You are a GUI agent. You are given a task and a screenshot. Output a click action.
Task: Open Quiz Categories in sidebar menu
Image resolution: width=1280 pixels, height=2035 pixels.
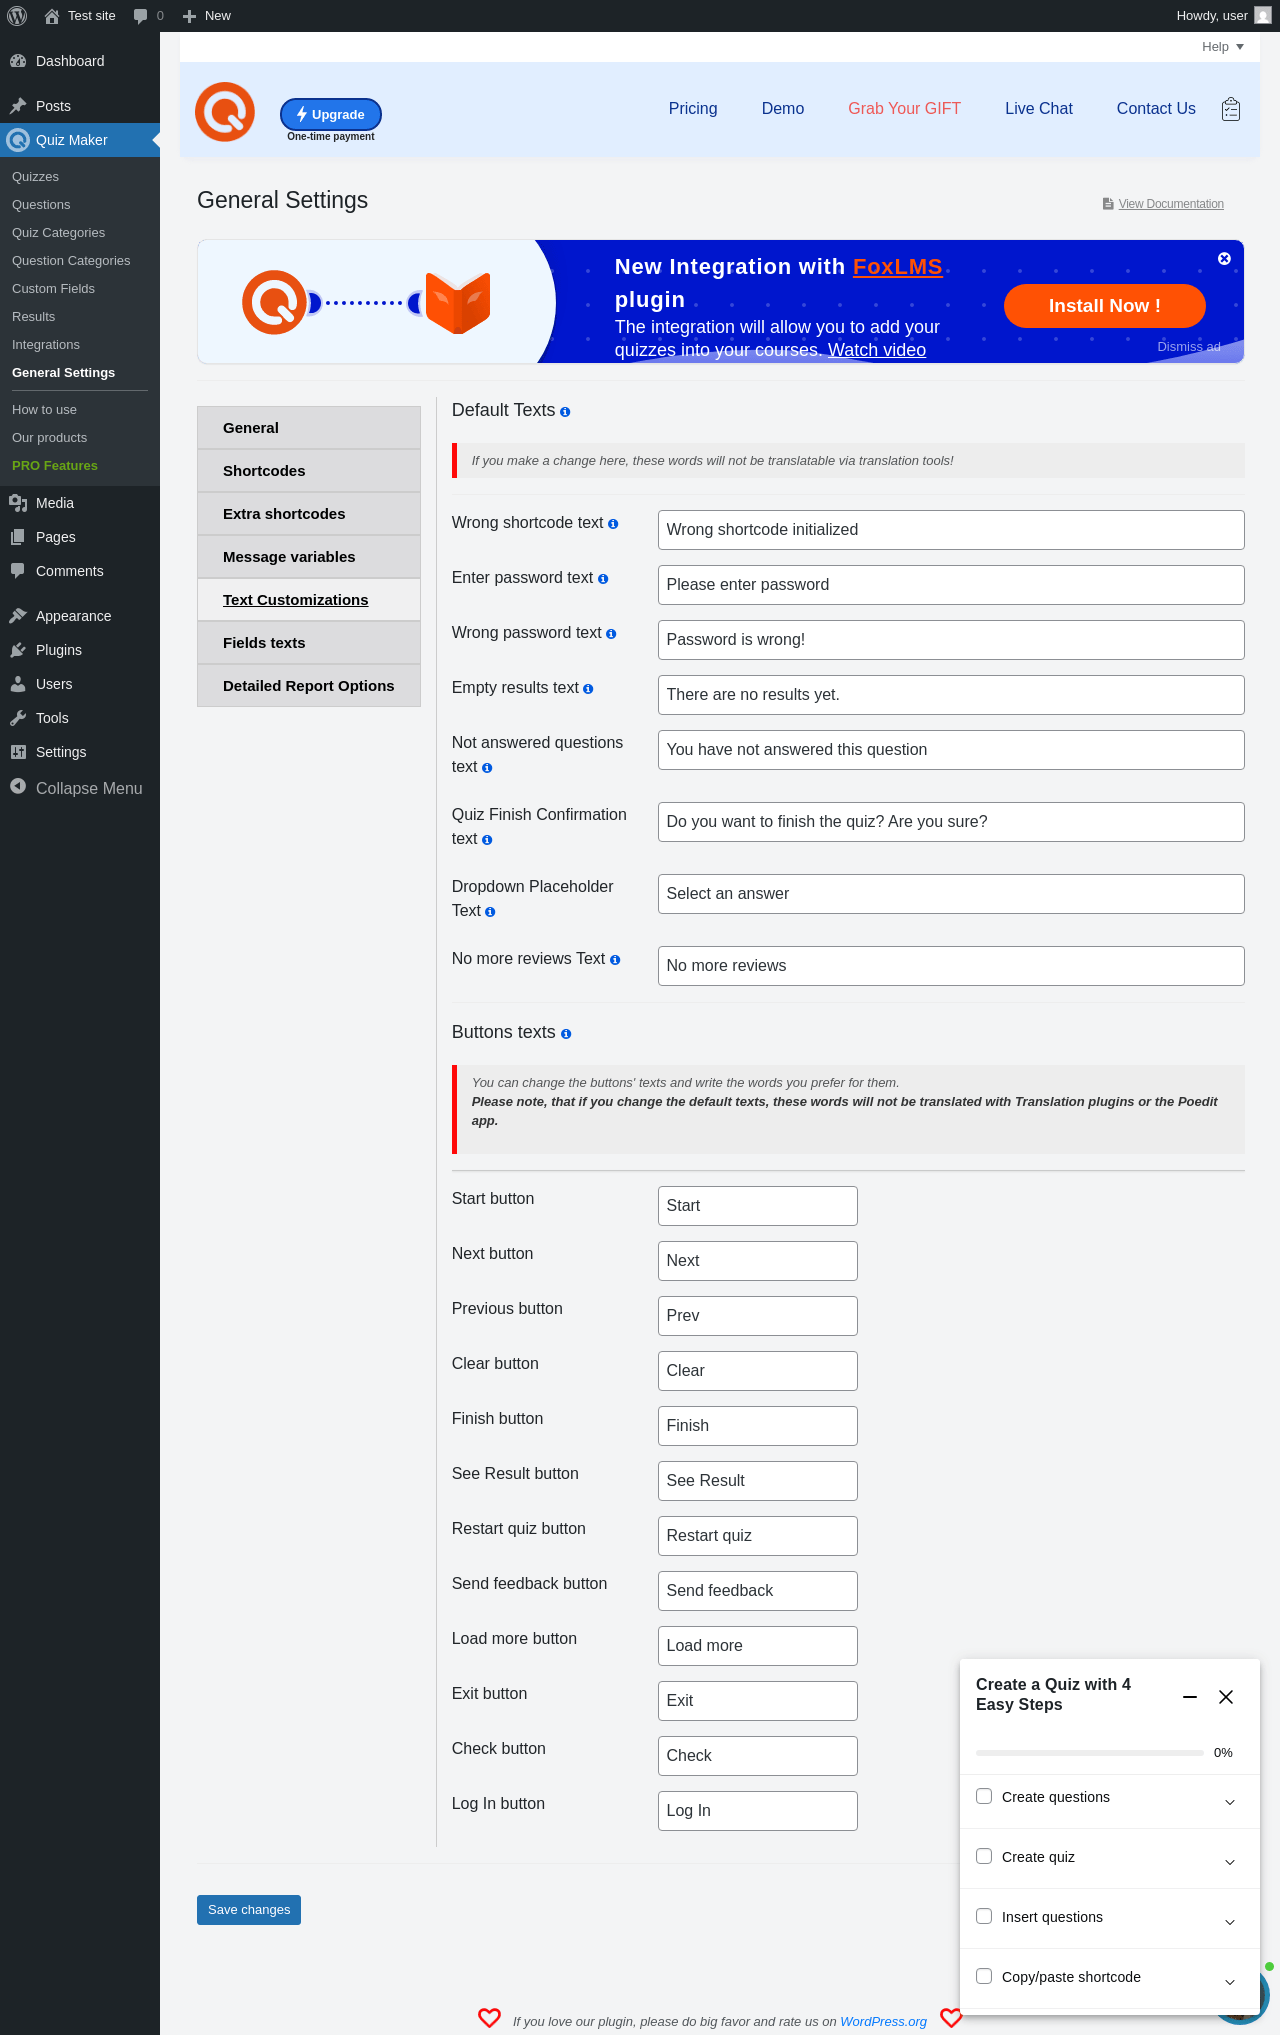58,233
